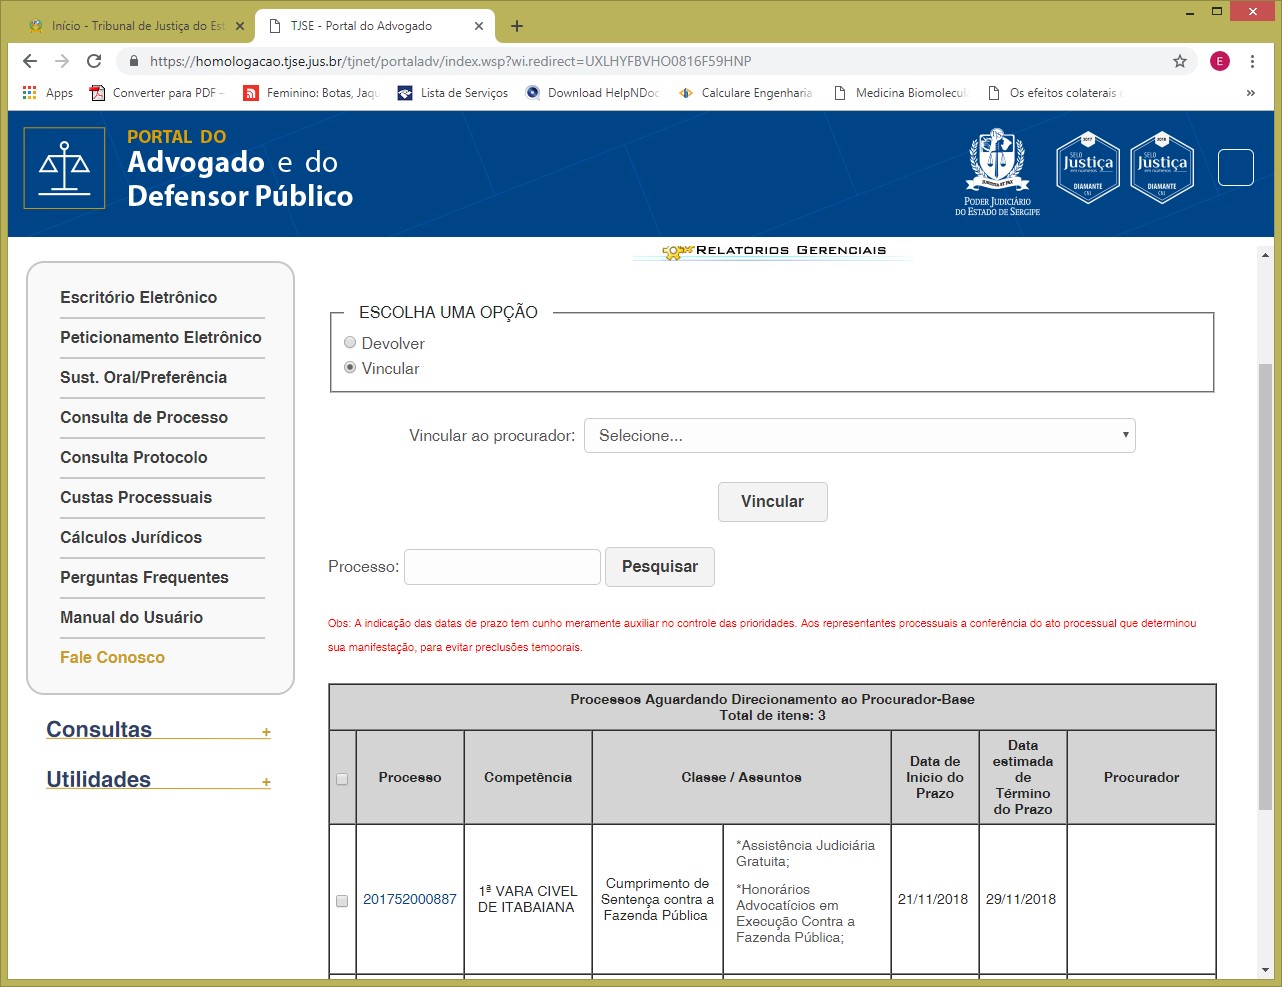Click the first Selo Justiça Diamante badge

(x=1087, y=167)
